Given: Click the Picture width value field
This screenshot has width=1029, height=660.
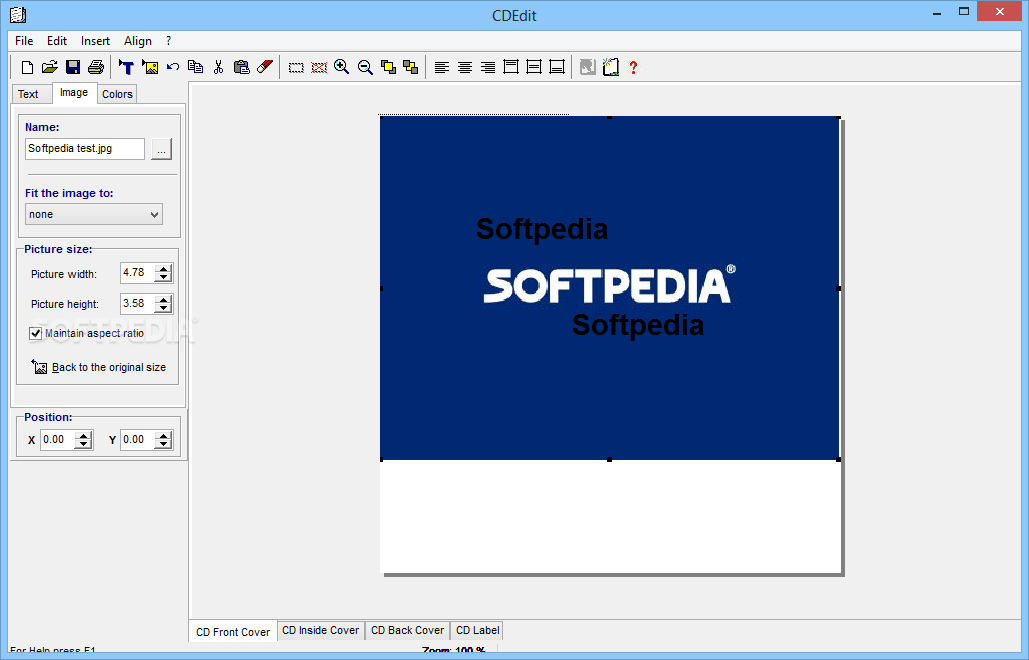Looking at the screenshot, I should (138, 272).
